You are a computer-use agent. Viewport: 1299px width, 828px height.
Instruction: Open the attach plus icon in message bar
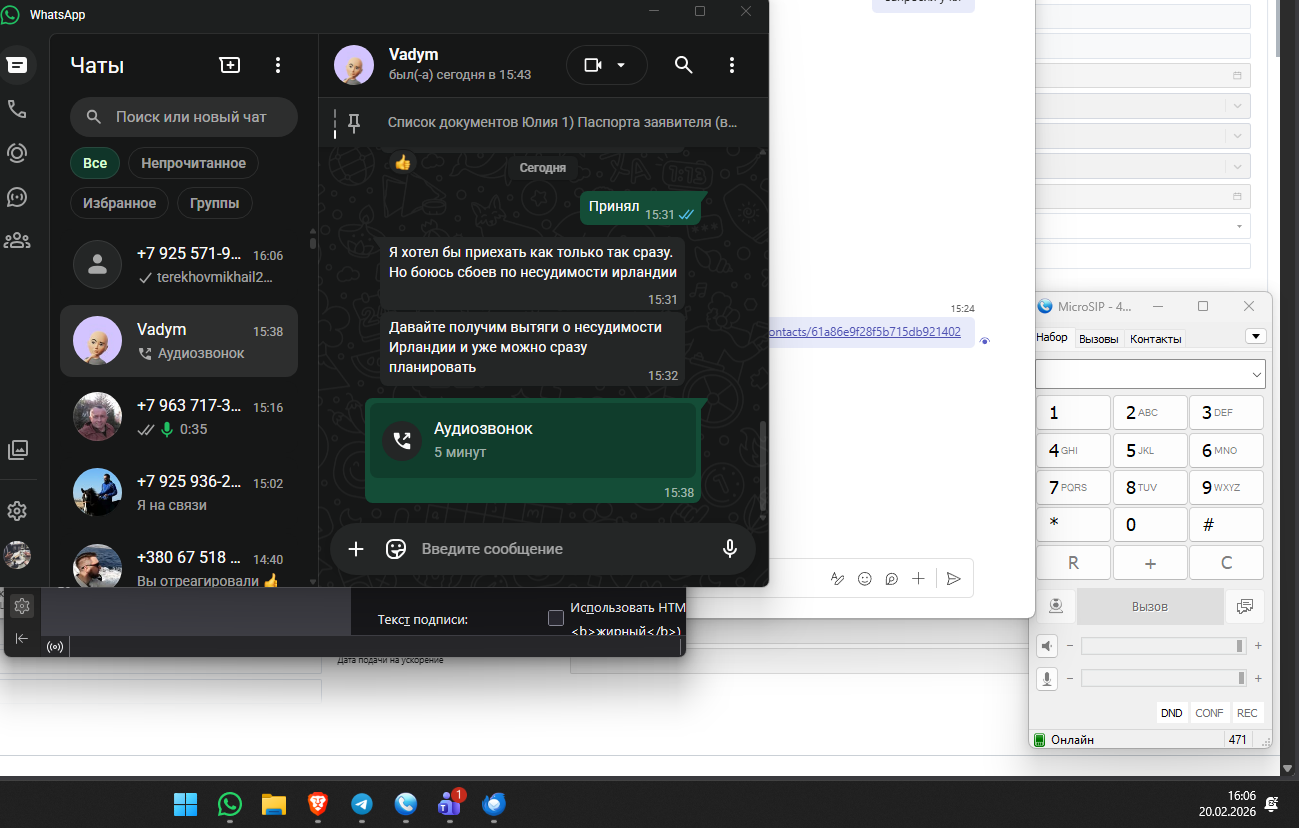[x=356, y=549]
